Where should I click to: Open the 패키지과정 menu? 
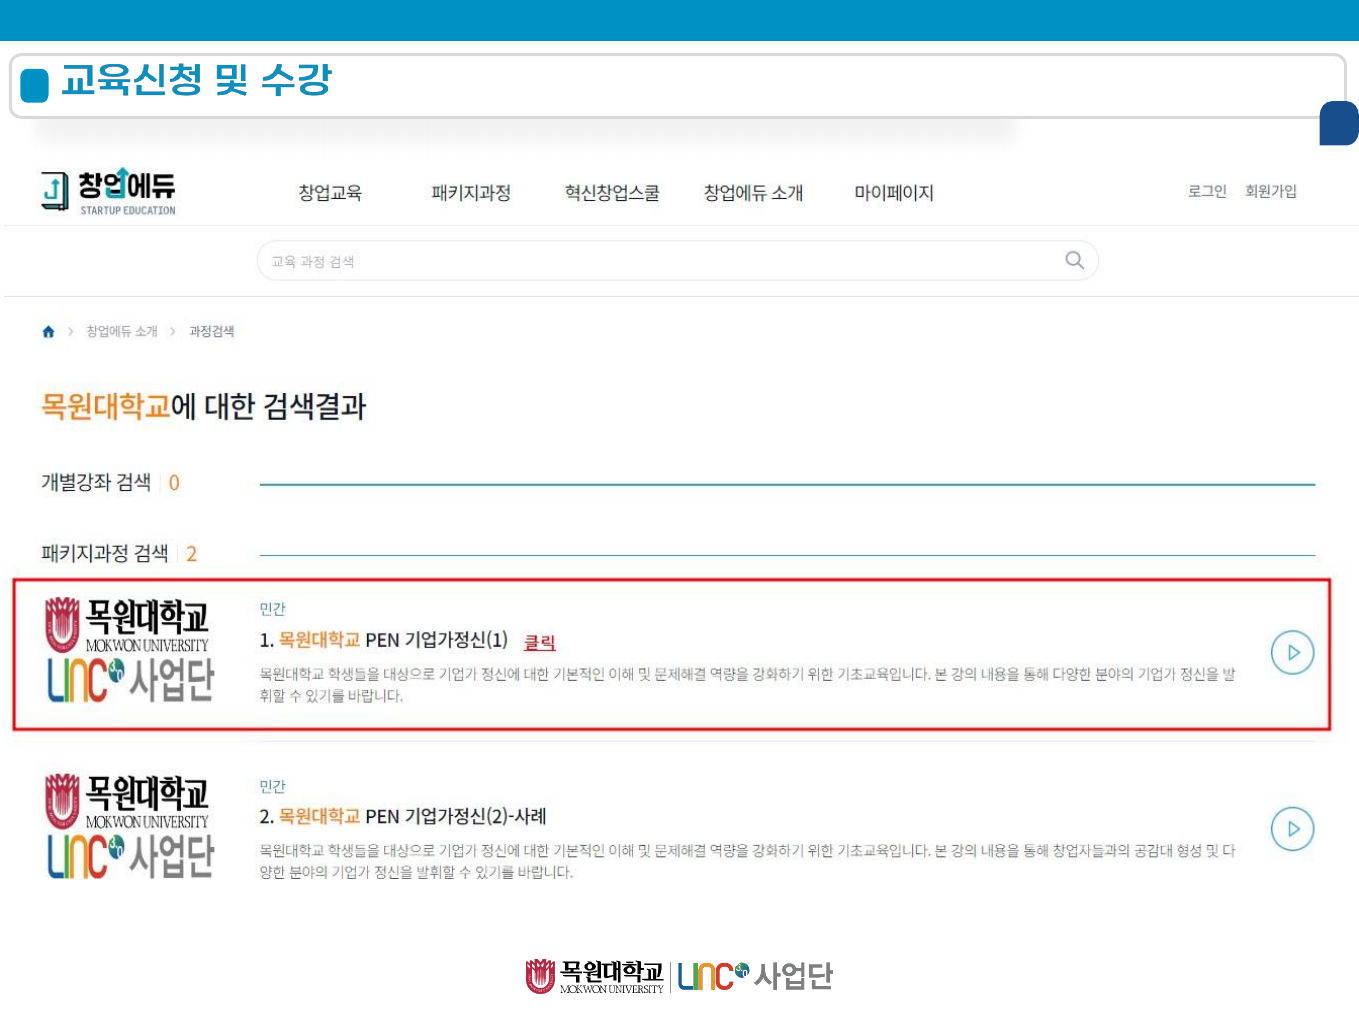471,193
